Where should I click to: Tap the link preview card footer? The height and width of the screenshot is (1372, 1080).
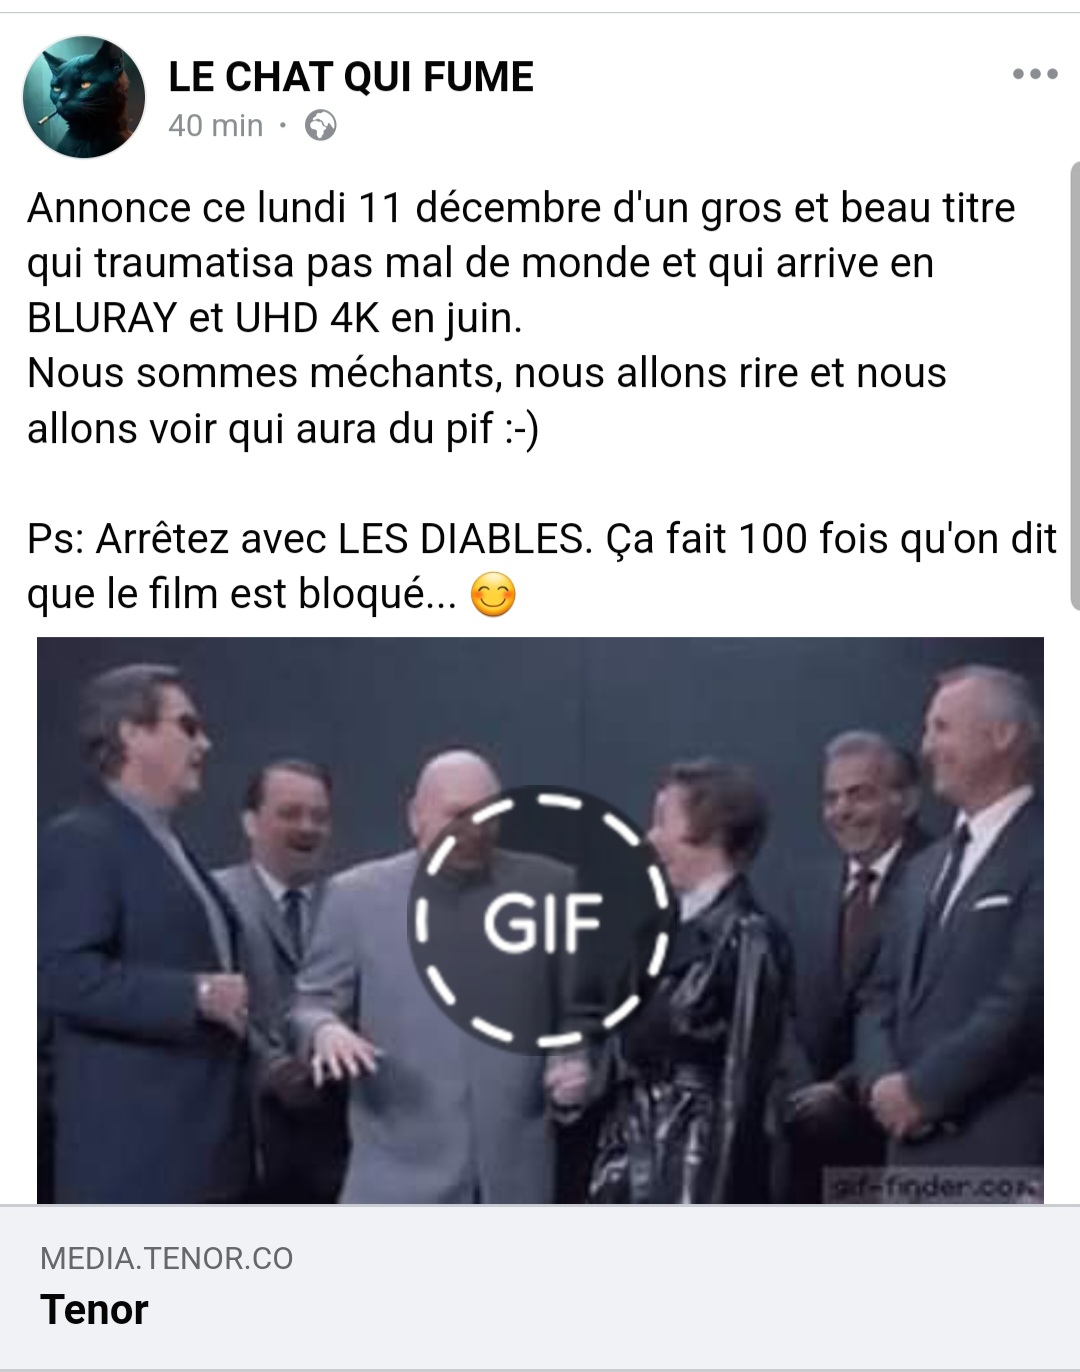(540, 1287)
